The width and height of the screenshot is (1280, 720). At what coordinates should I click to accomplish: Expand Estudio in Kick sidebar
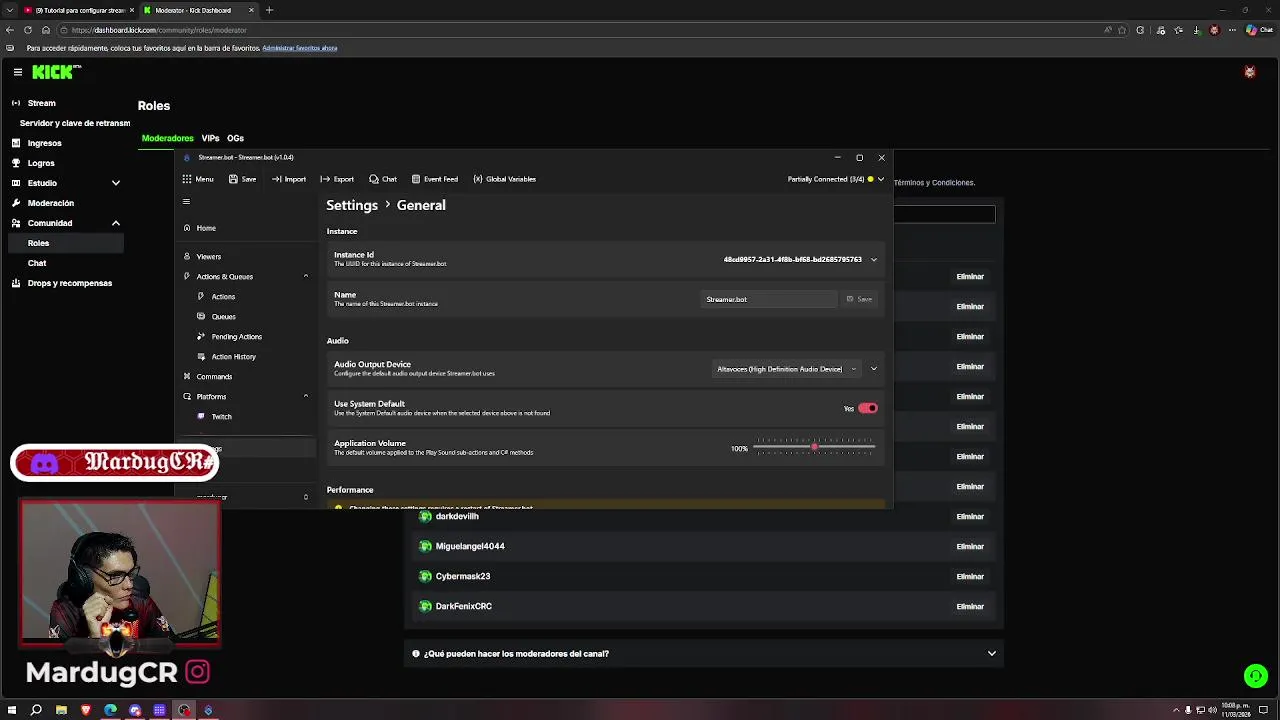coord(116,183)
